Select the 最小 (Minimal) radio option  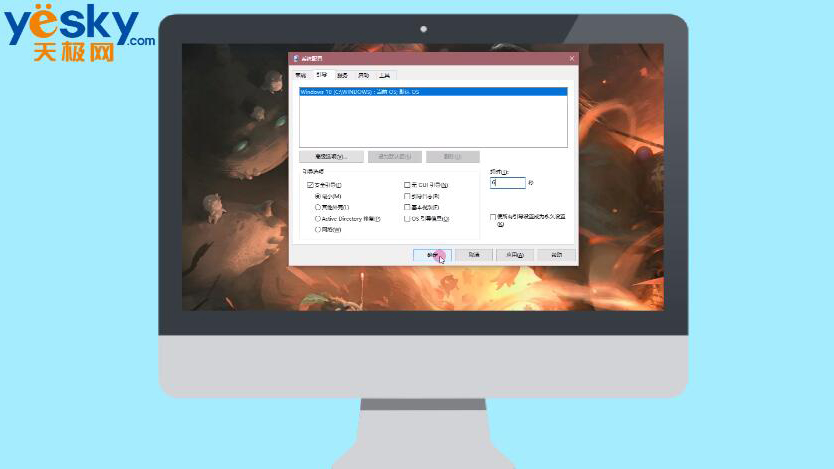[318, 196]
